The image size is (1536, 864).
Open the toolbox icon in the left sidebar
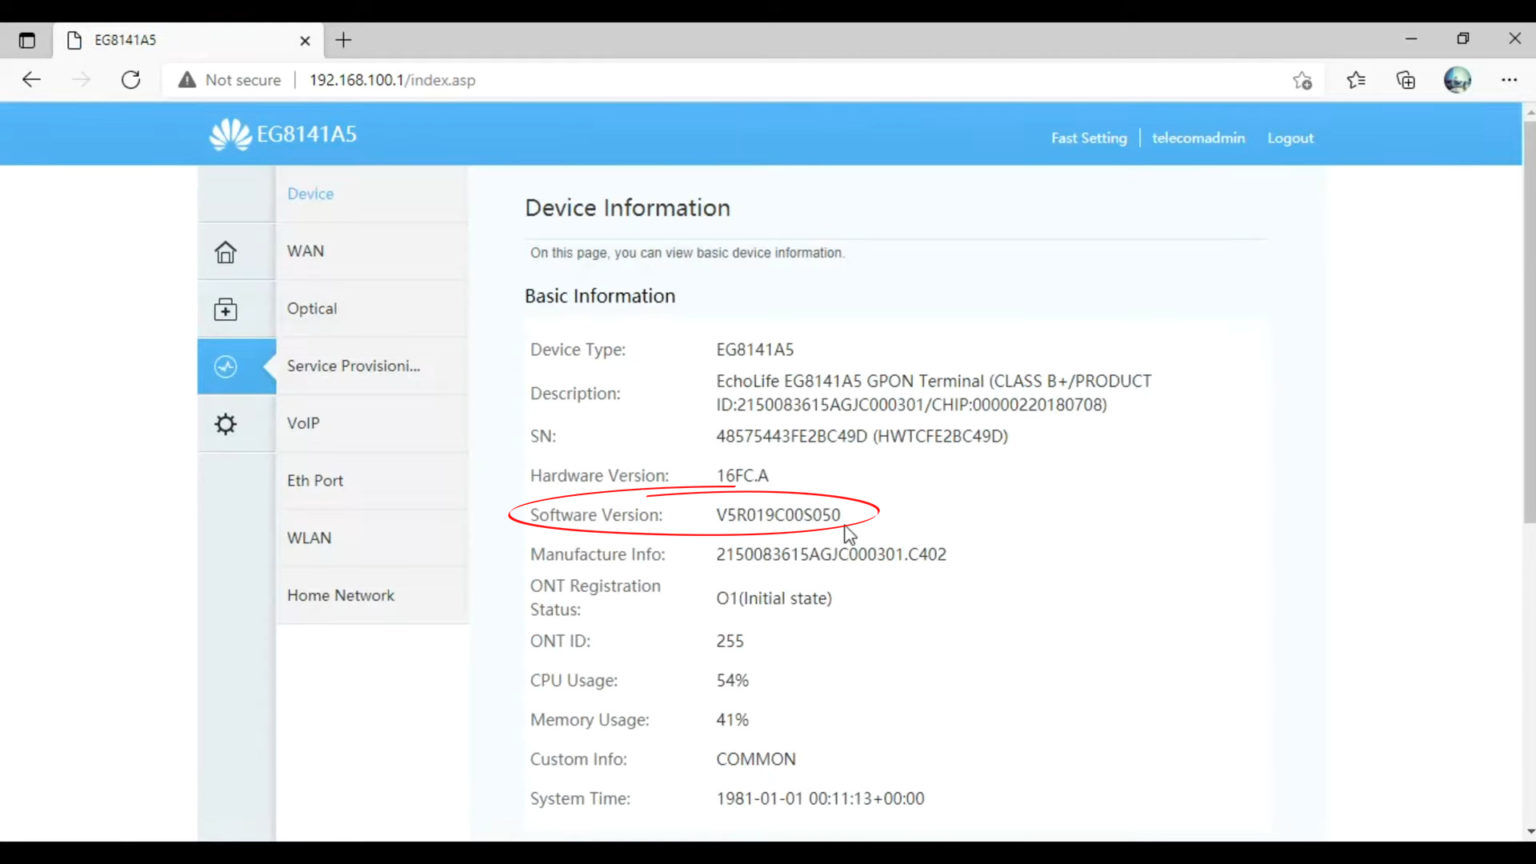(x=224, y=309)
